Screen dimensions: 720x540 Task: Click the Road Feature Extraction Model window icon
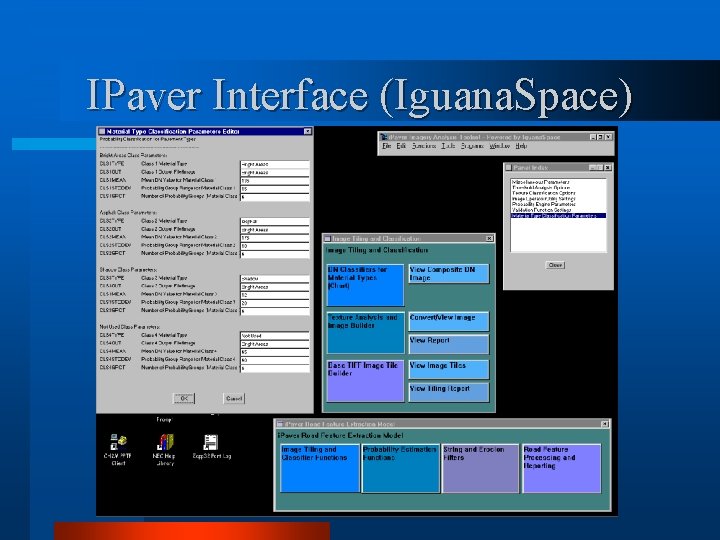pos(280,424)
